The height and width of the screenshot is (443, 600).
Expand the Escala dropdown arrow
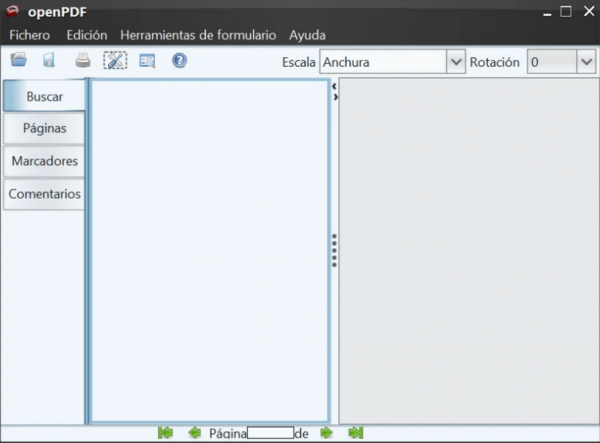(x=456, y=62)
